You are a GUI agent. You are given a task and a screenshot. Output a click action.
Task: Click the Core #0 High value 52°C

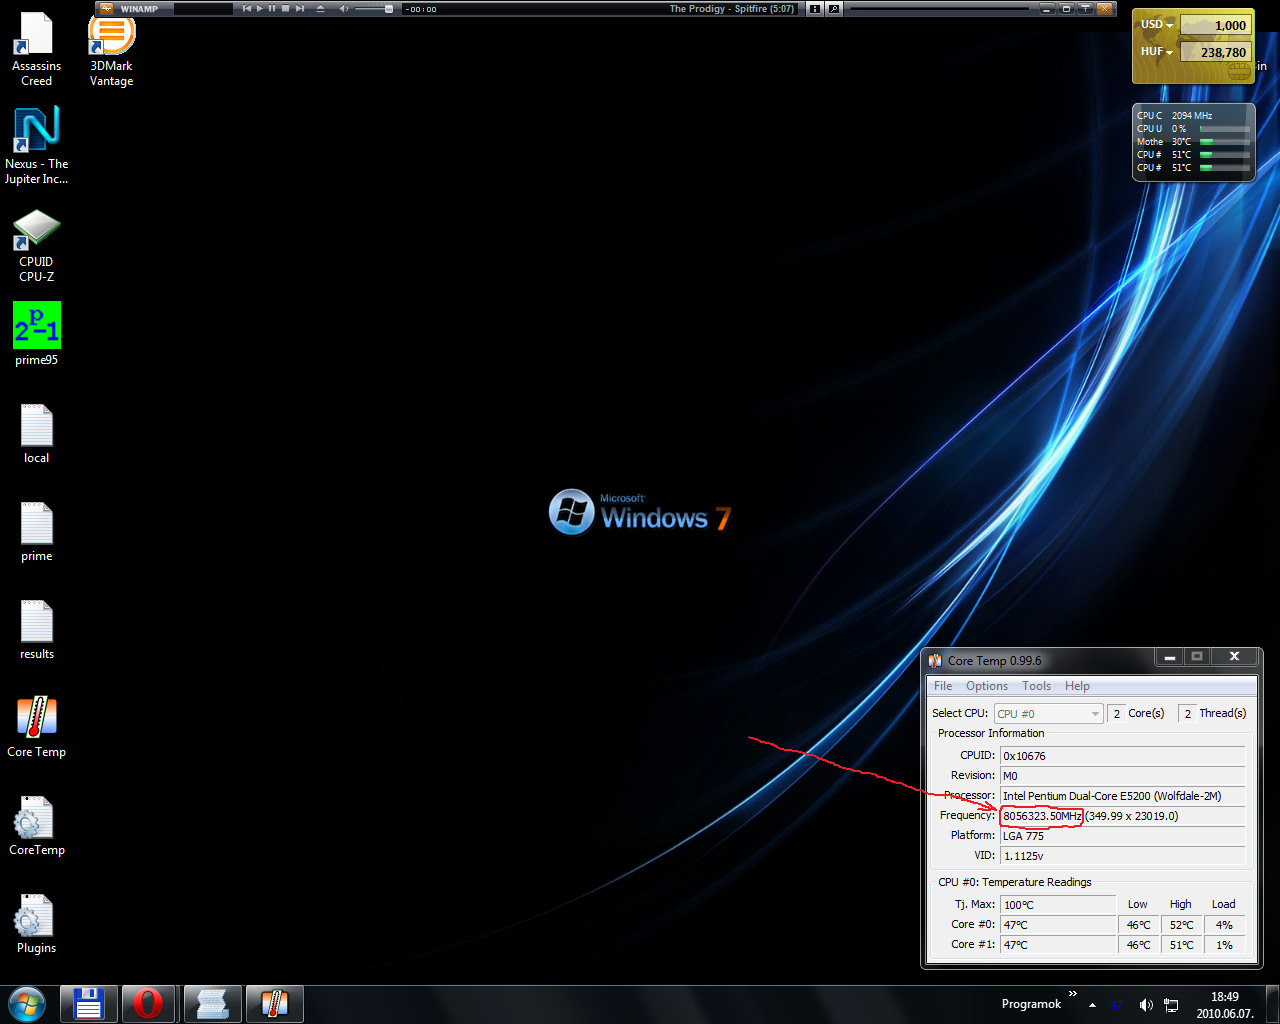[x=1181, y=925]
